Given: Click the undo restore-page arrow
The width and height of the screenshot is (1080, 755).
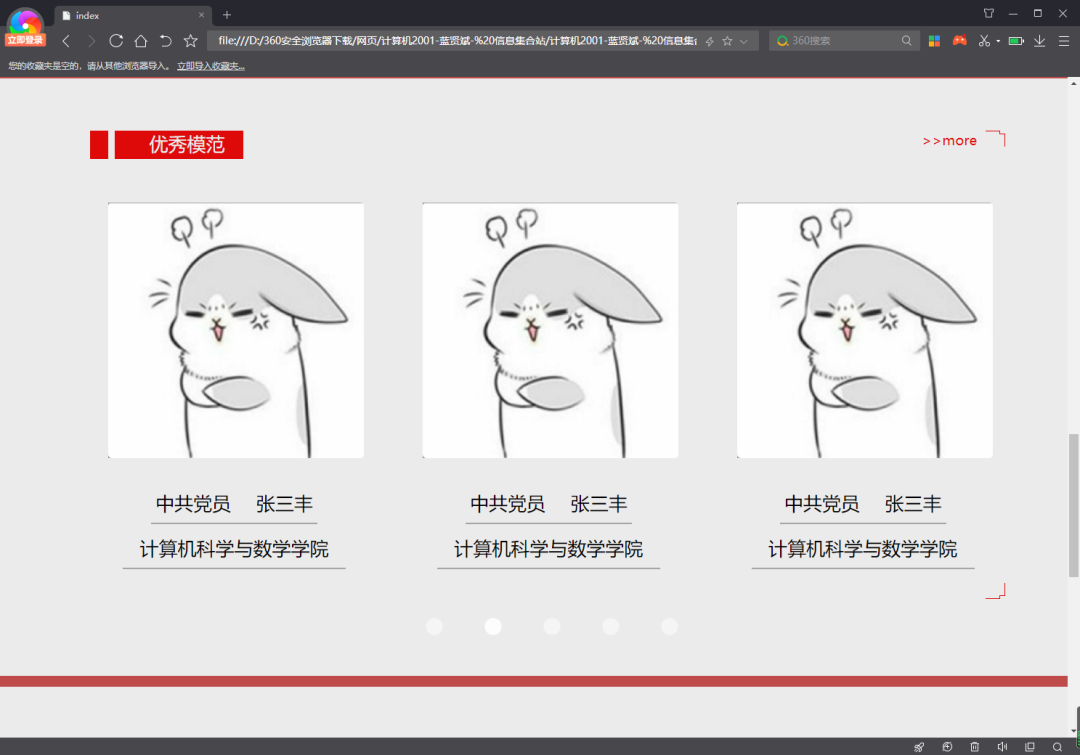Looking at the screenshot, I should 165,41.
